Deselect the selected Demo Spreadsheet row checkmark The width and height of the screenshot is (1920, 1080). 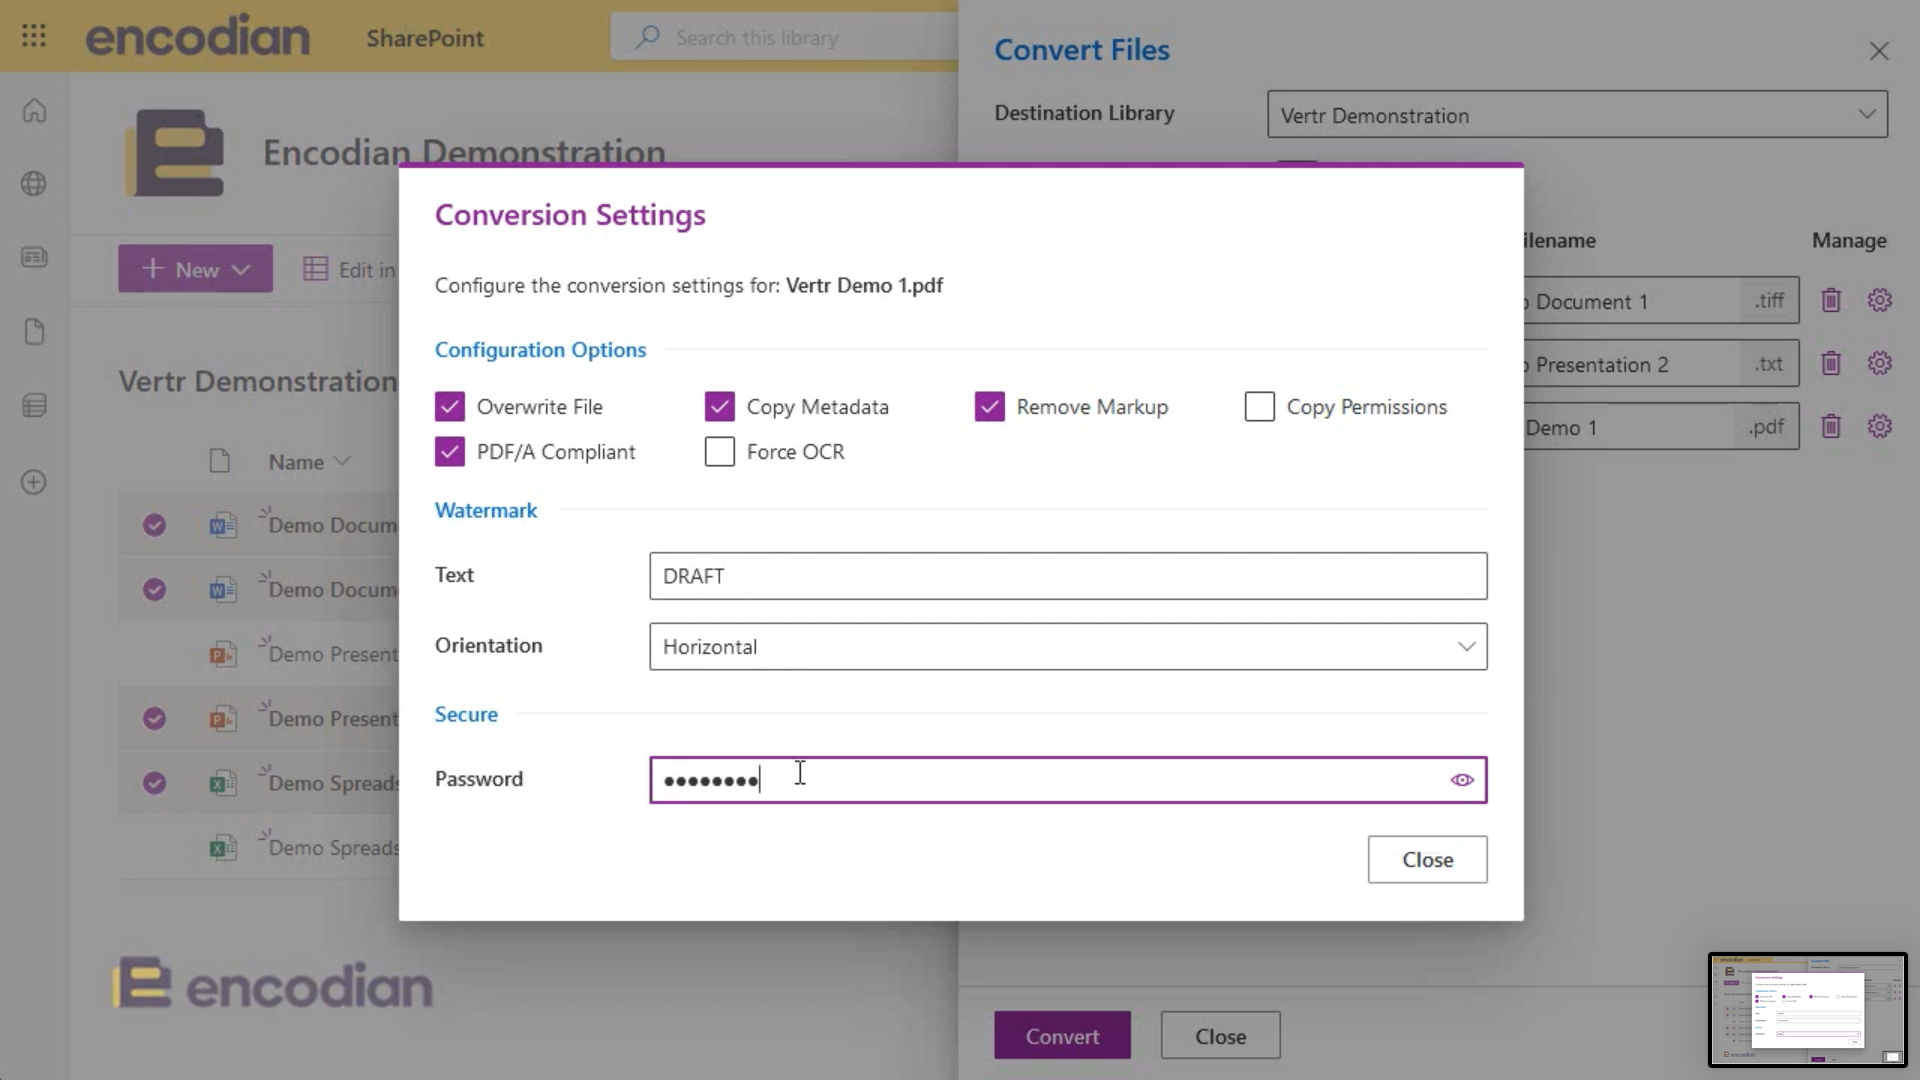154,783
